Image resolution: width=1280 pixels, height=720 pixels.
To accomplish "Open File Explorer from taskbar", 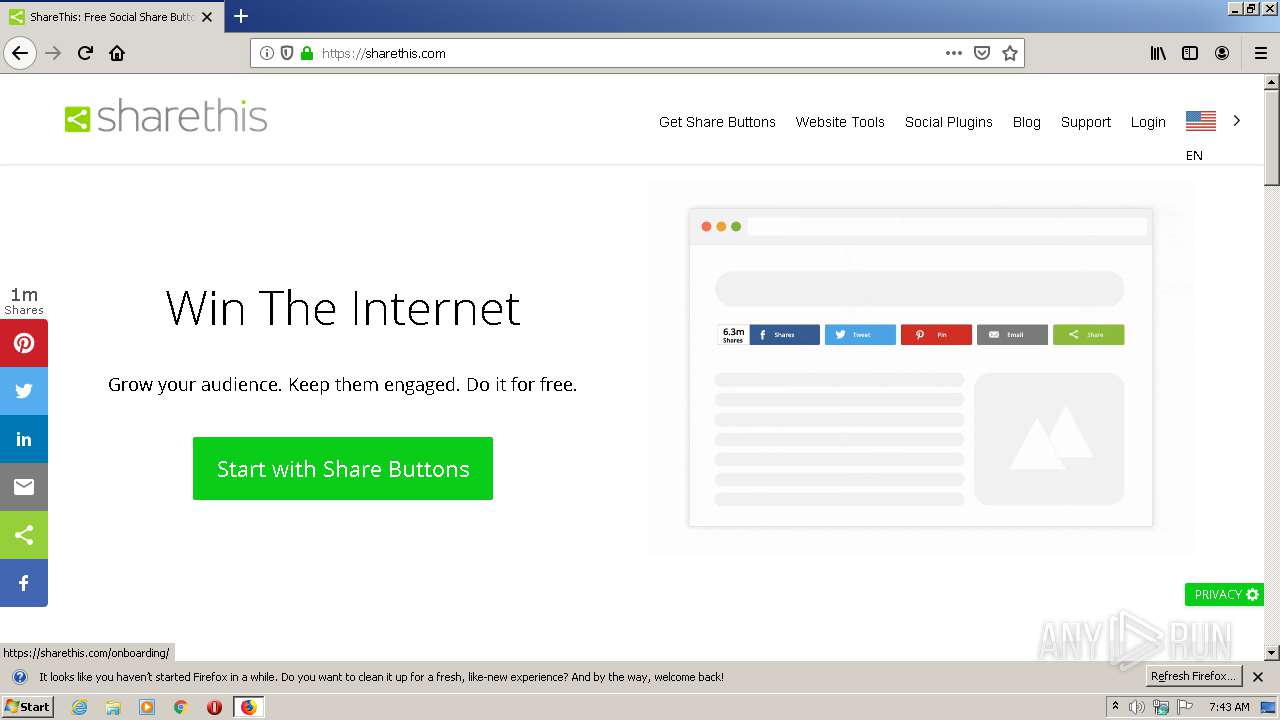I will tap(113, 707).
